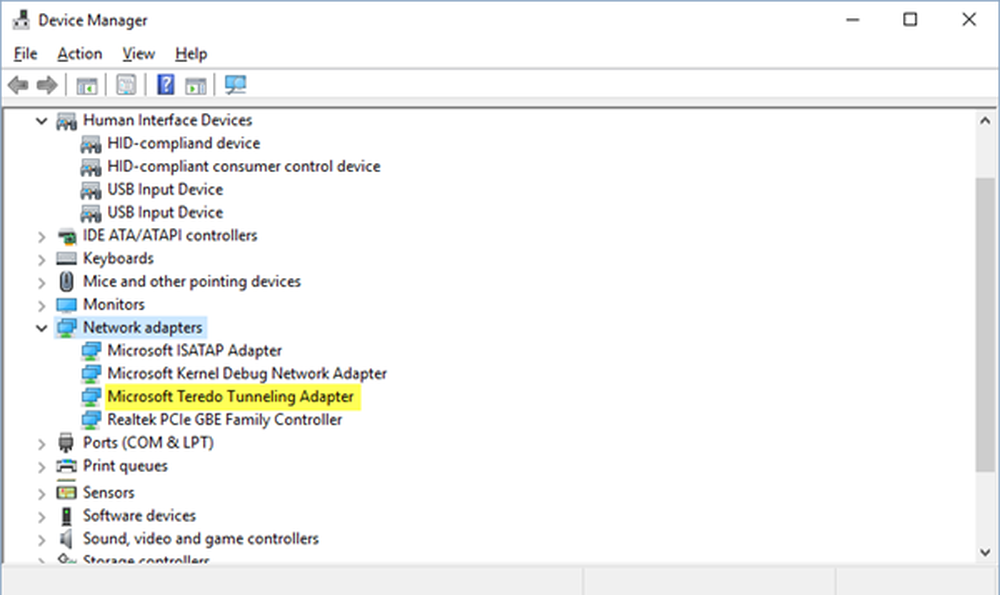Click the Back arrow toolbar icon
Image resolution: width=1000 pixels, height=595 pixels.
coord(18,85)
